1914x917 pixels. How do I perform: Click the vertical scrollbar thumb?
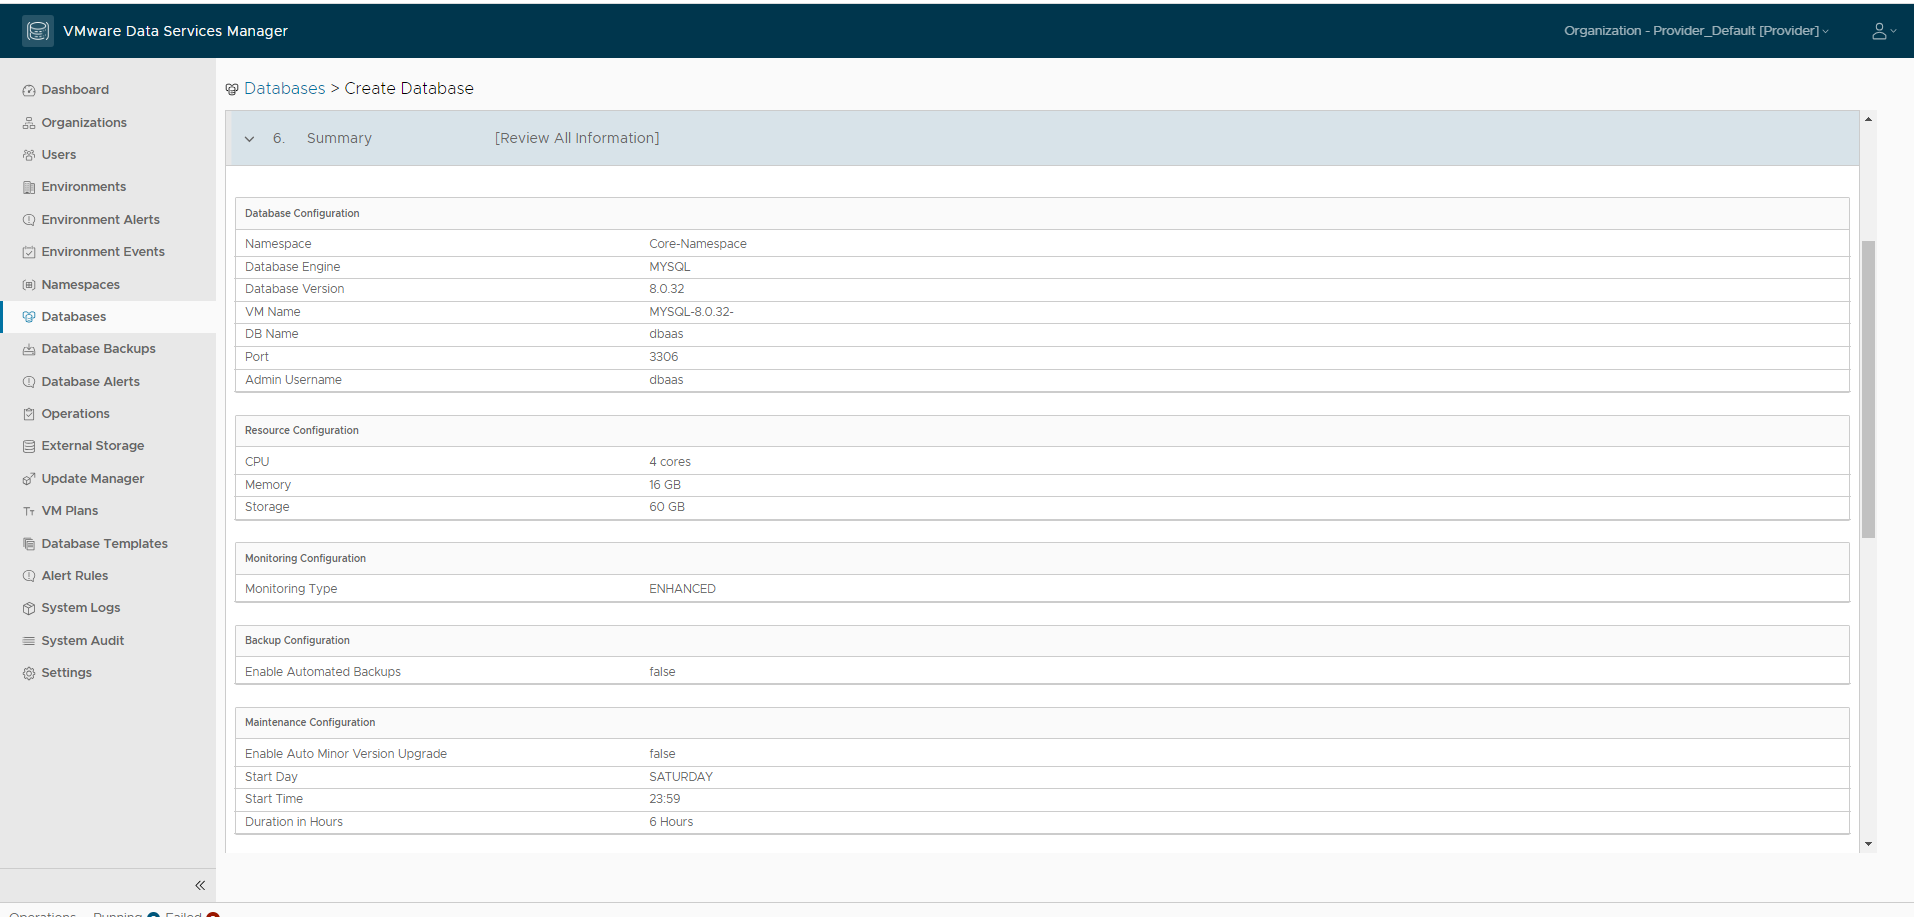pos(1868,389)
